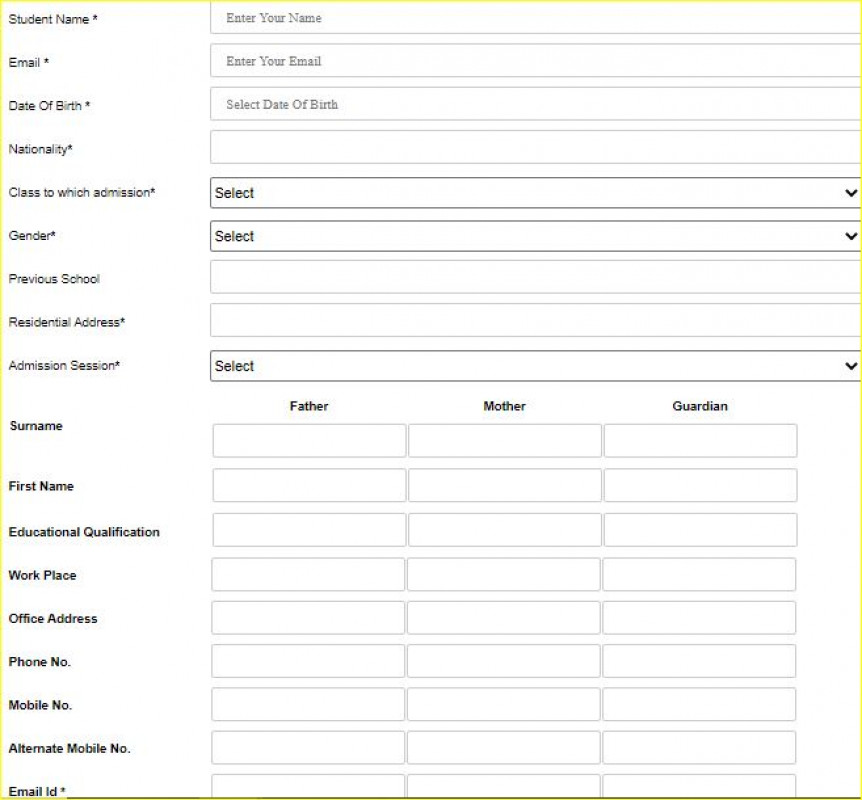
Task: Open the Class to which admission dropdown
Action: [535, 193]
